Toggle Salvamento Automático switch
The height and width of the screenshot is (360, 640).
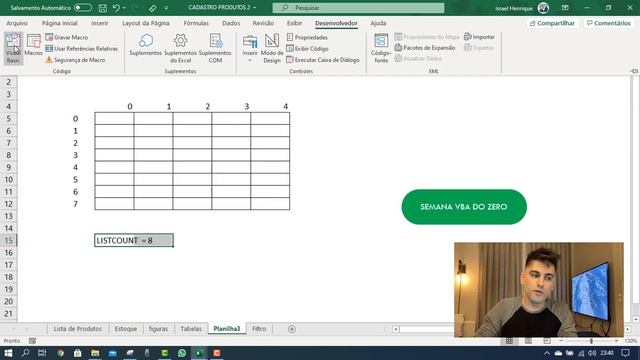(x=83, y=8)
